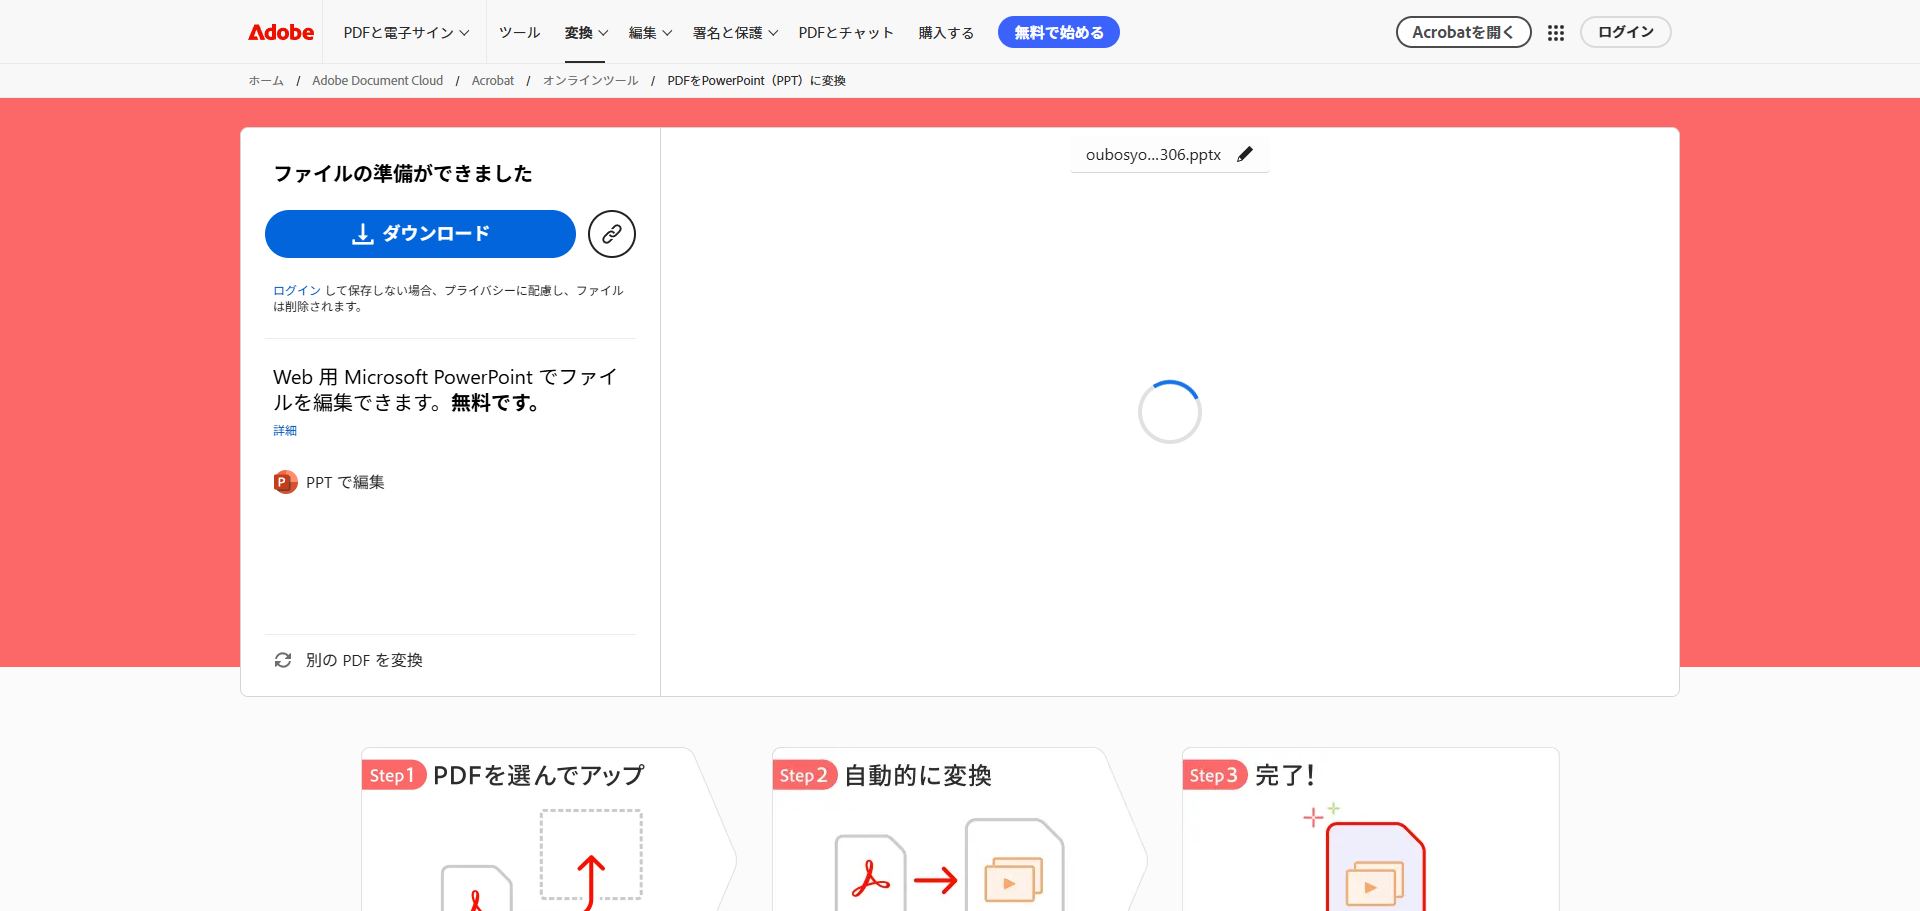Click the refresh icon beside 別の PDF を変換
The height and width of the screenshot is (911, 1920).
[x=283, y=660]
